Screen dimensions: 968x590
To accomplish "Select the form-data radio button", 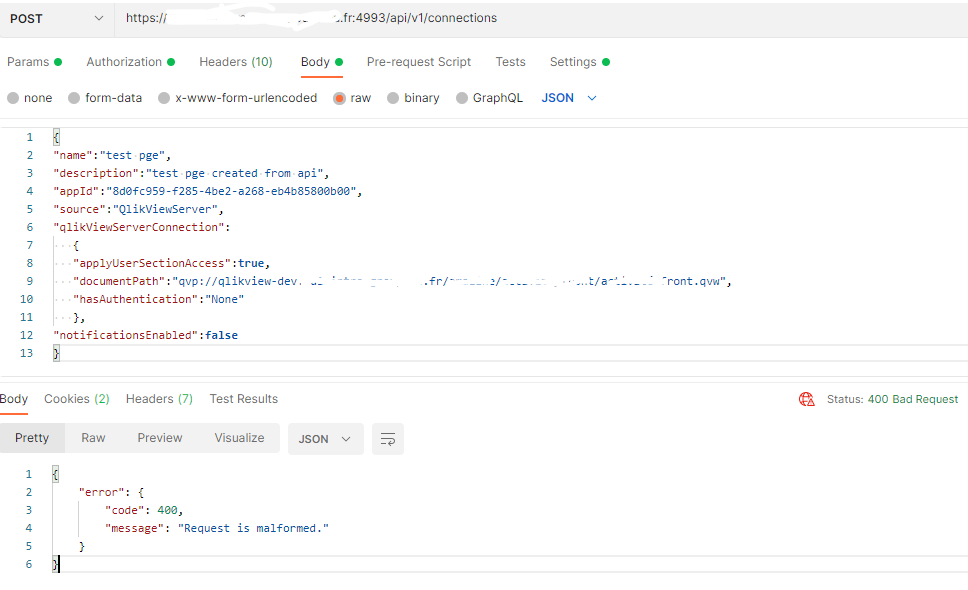I will (x=74, y=98).
